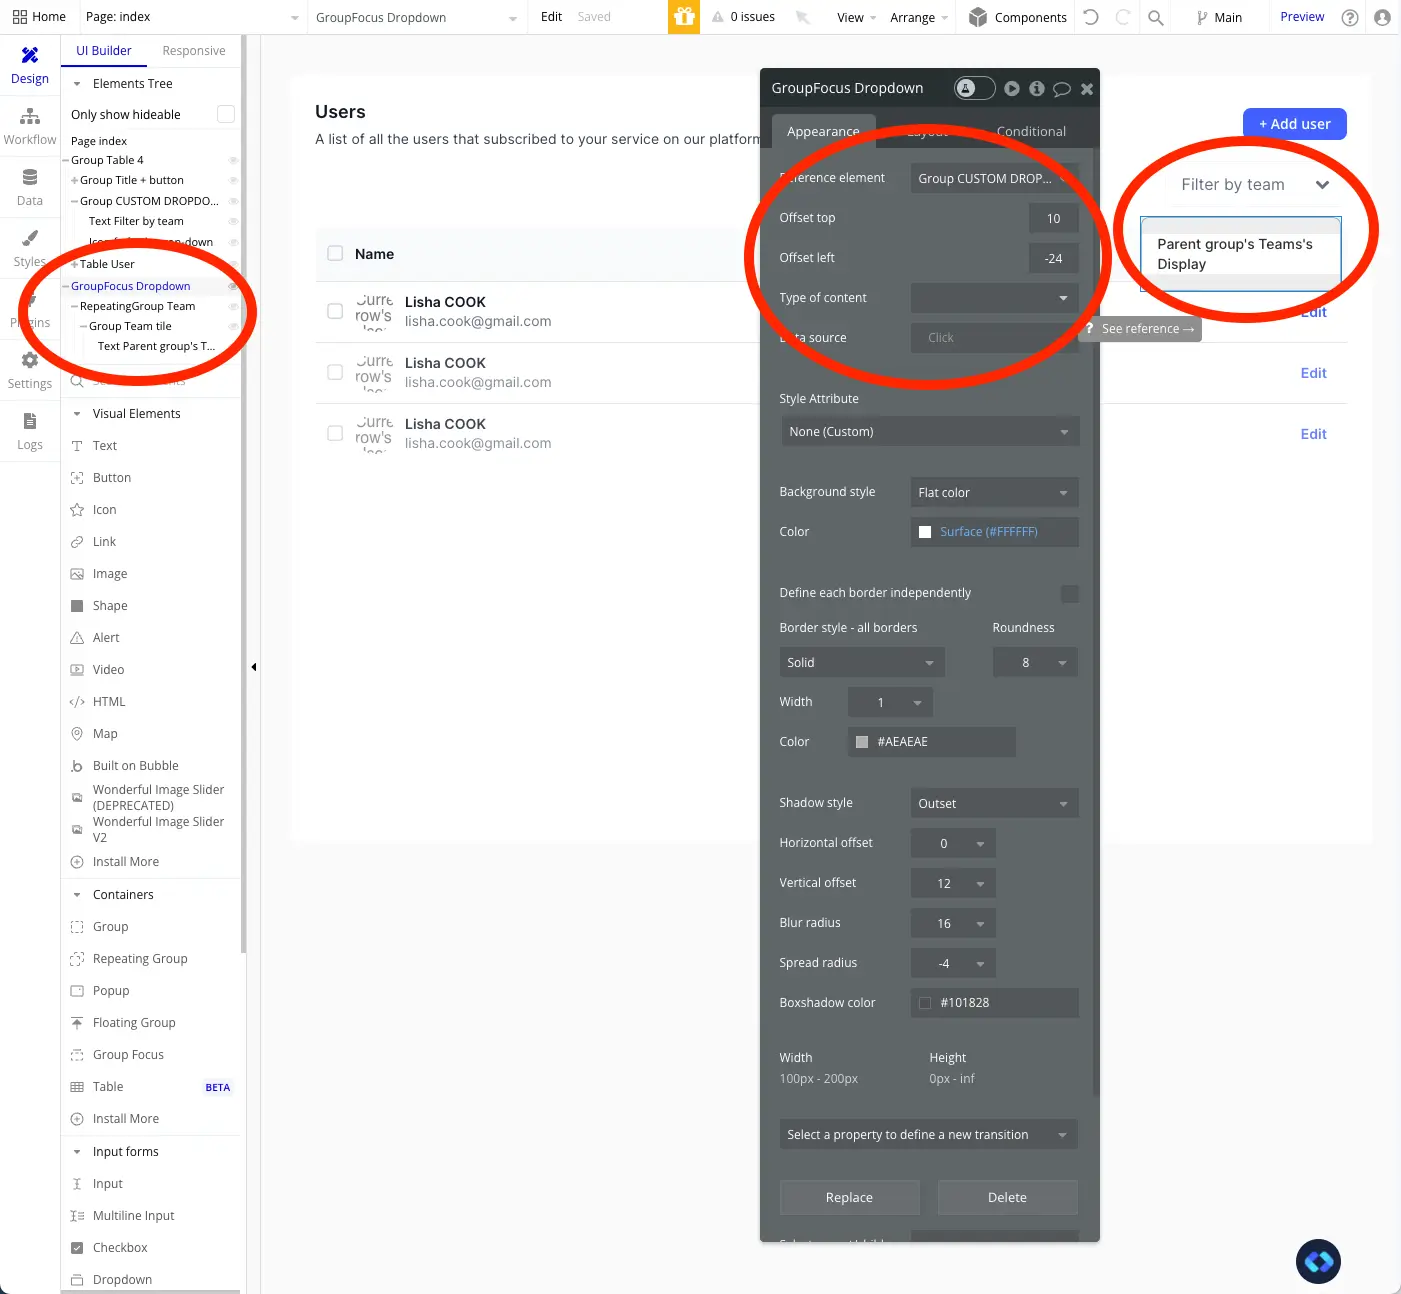The image size is (1401, 1294).
Task: Toggle Define each border independently
Action: click(1070, 593)
